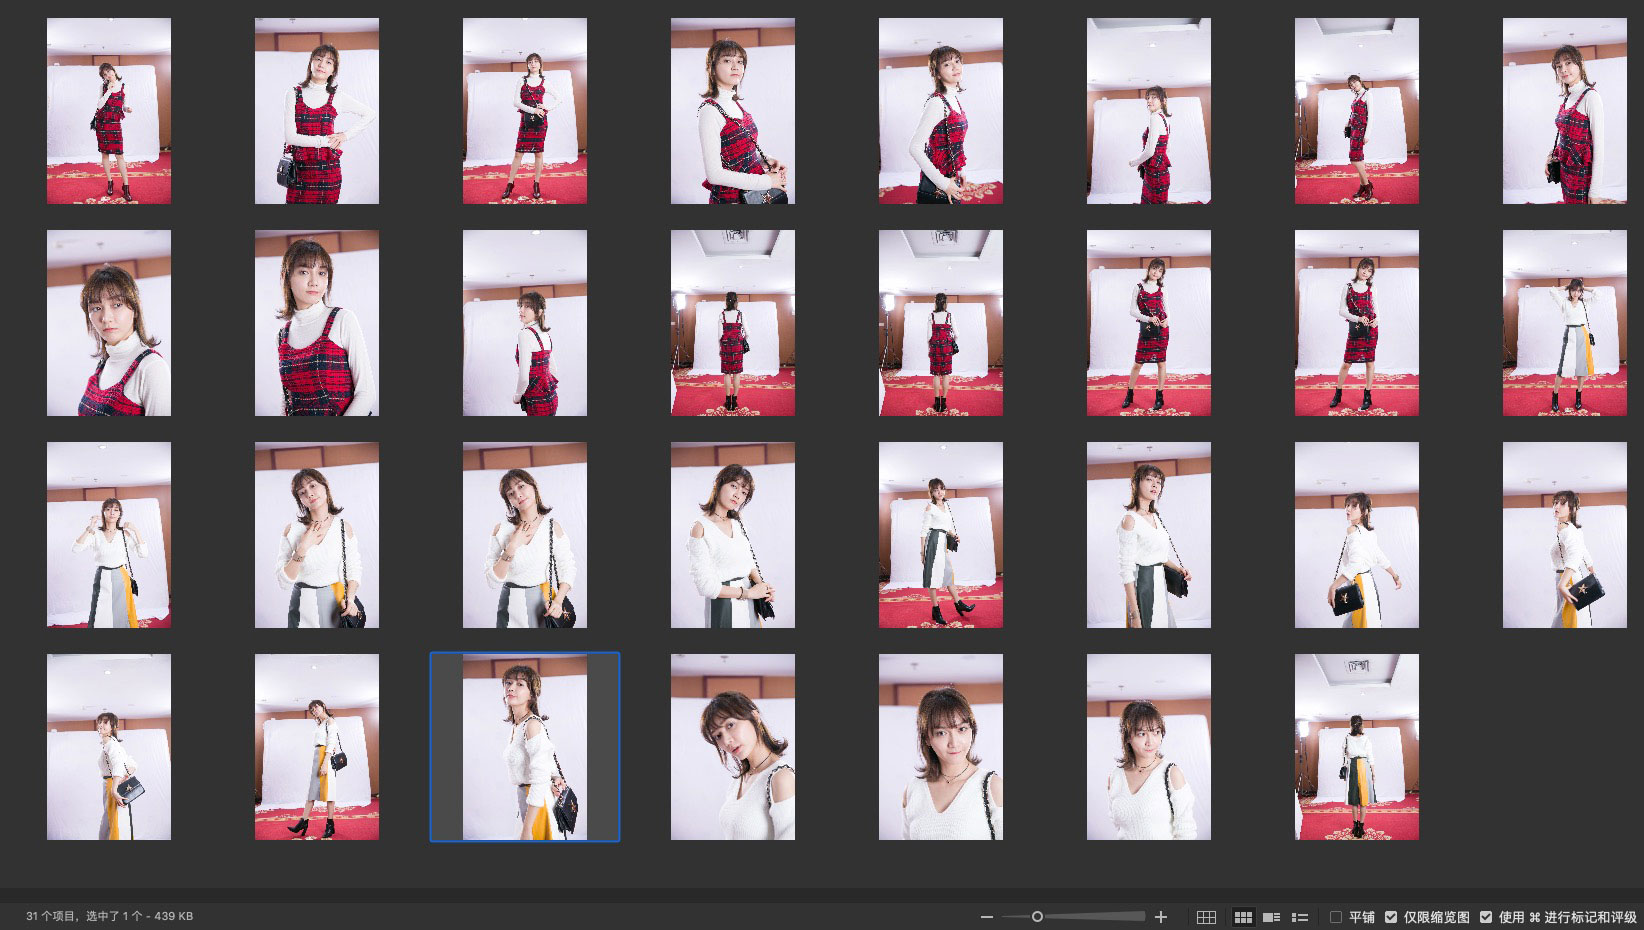
Task: Enable the 平铺 checkbox
Action: pyautogui.click(x=1336, y=917)
